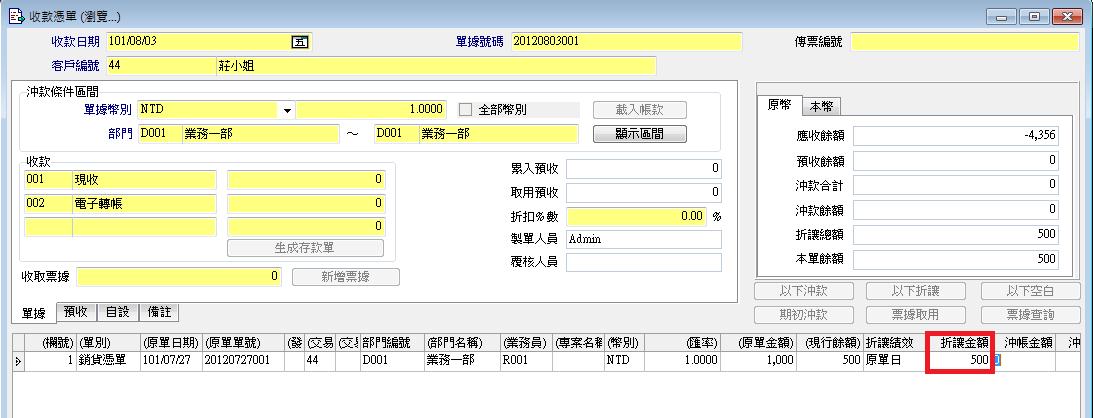Click into the 傳票編號 field

pos(965,42)
